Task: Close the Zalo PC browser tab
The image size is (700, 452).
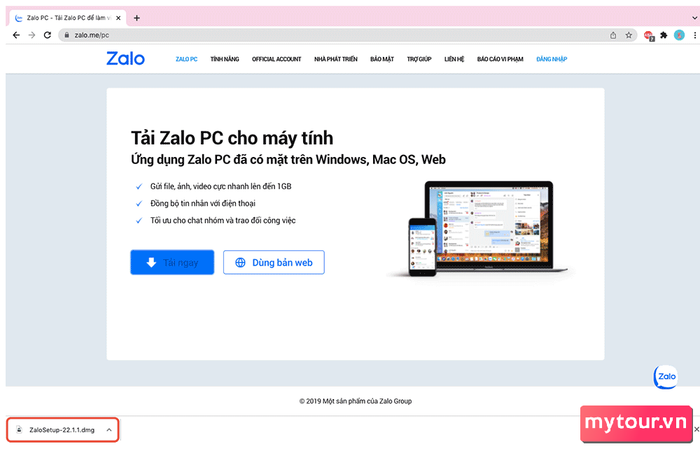Action: (118, 18)
